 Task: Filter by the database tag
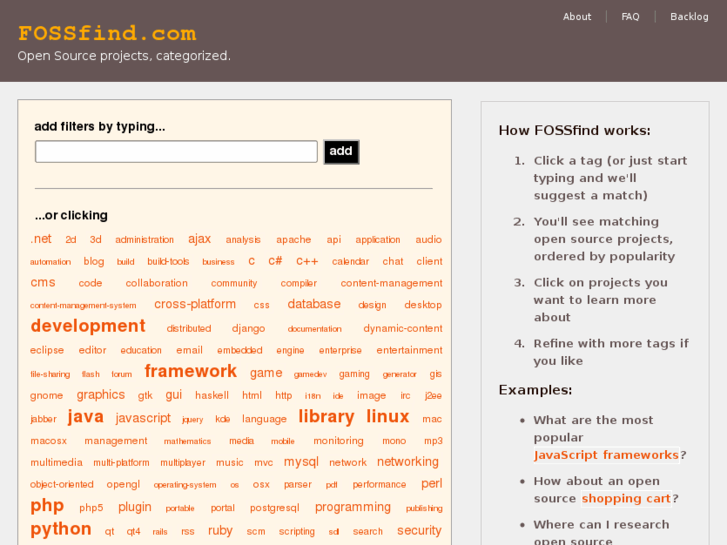tap(314, 304)
